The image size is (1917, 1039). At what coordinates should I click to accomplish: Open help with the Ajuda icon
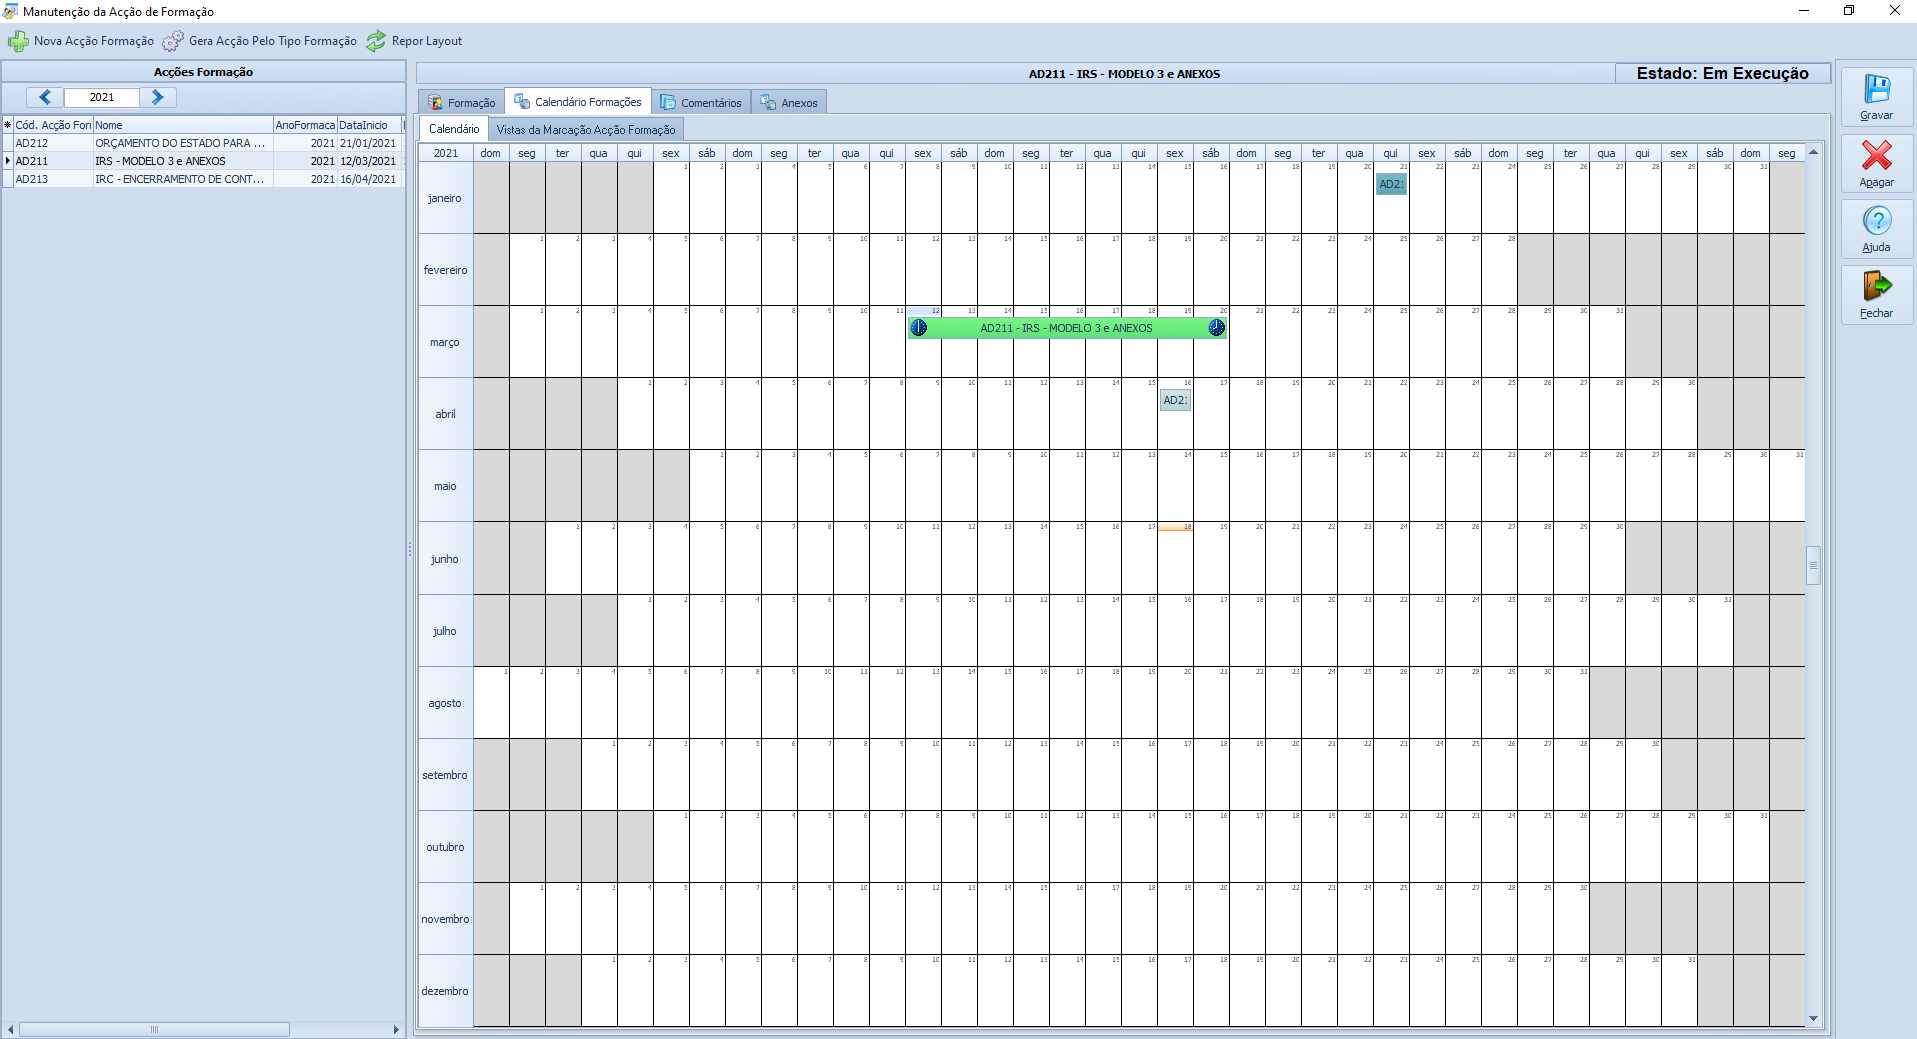[x=1876, y=221]
